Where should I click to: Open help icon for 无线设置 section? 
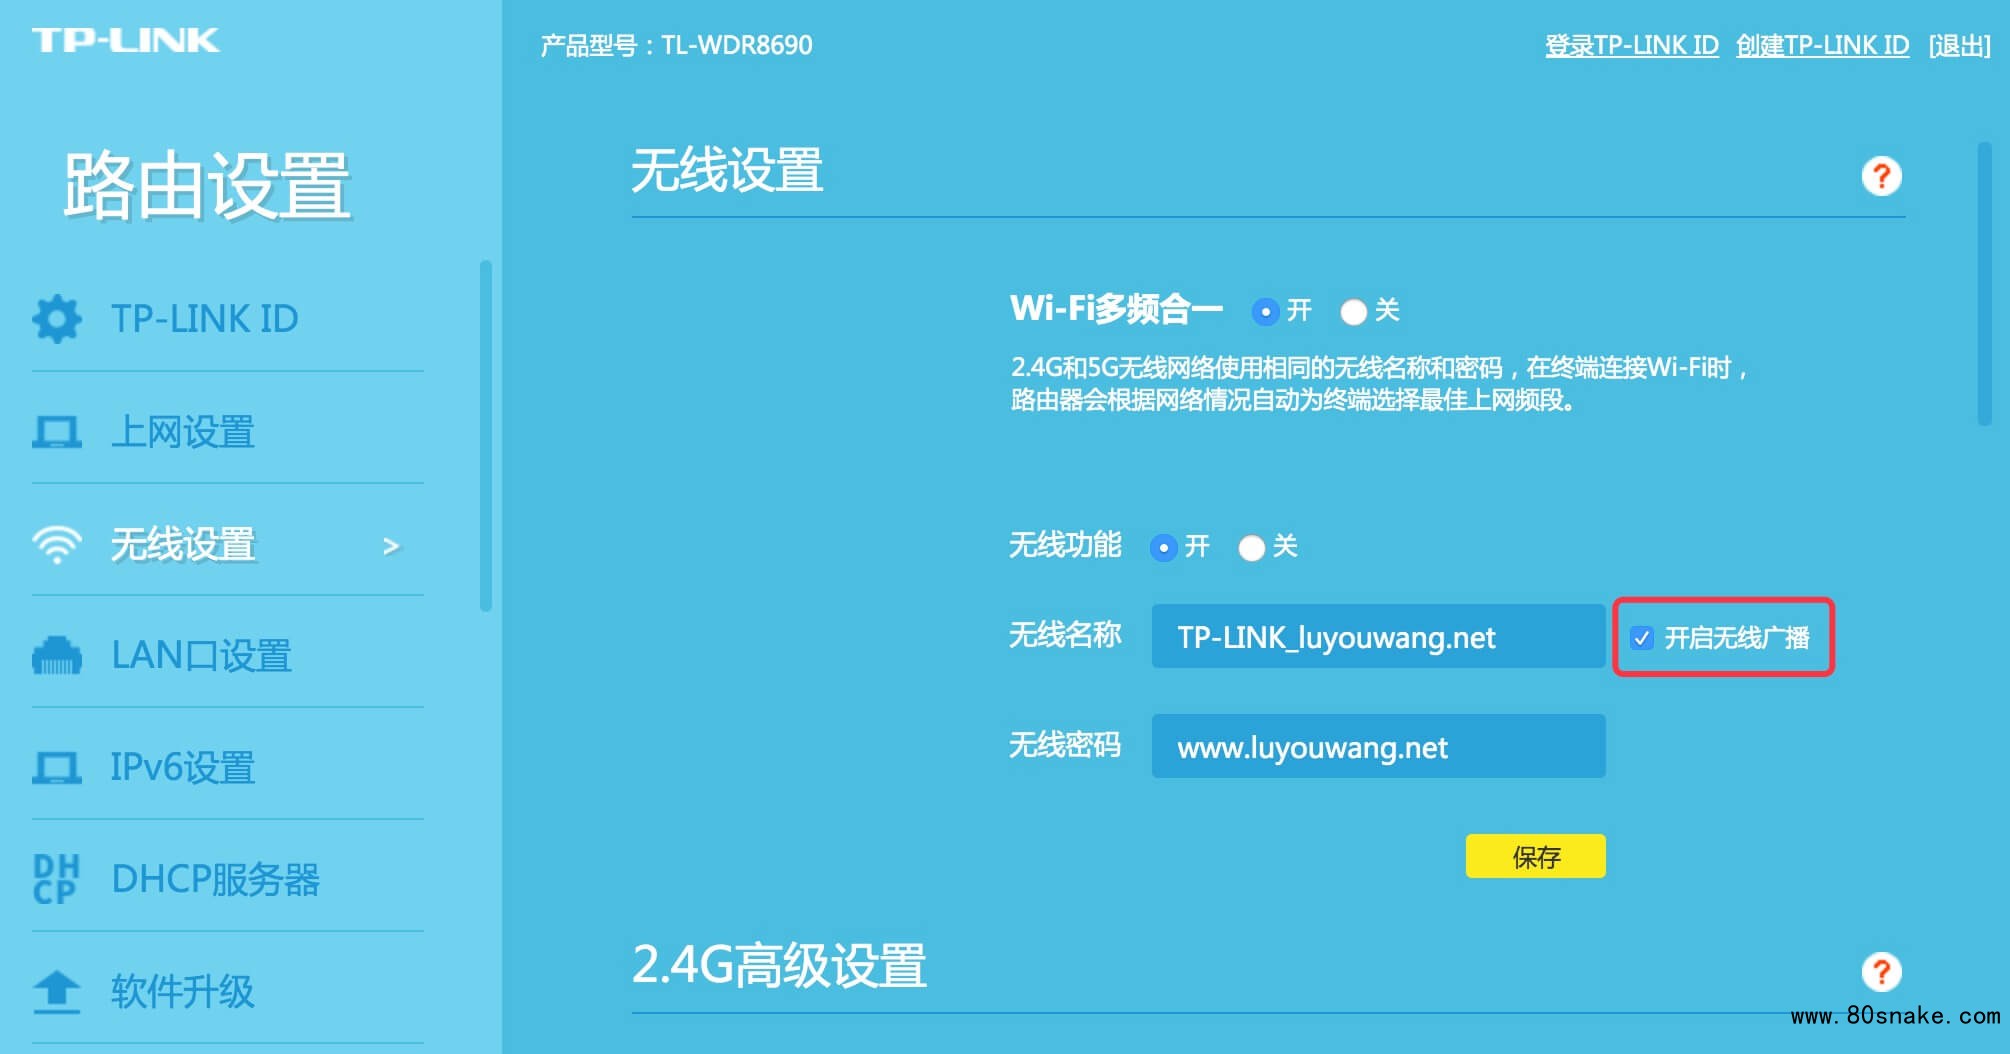1881,176
